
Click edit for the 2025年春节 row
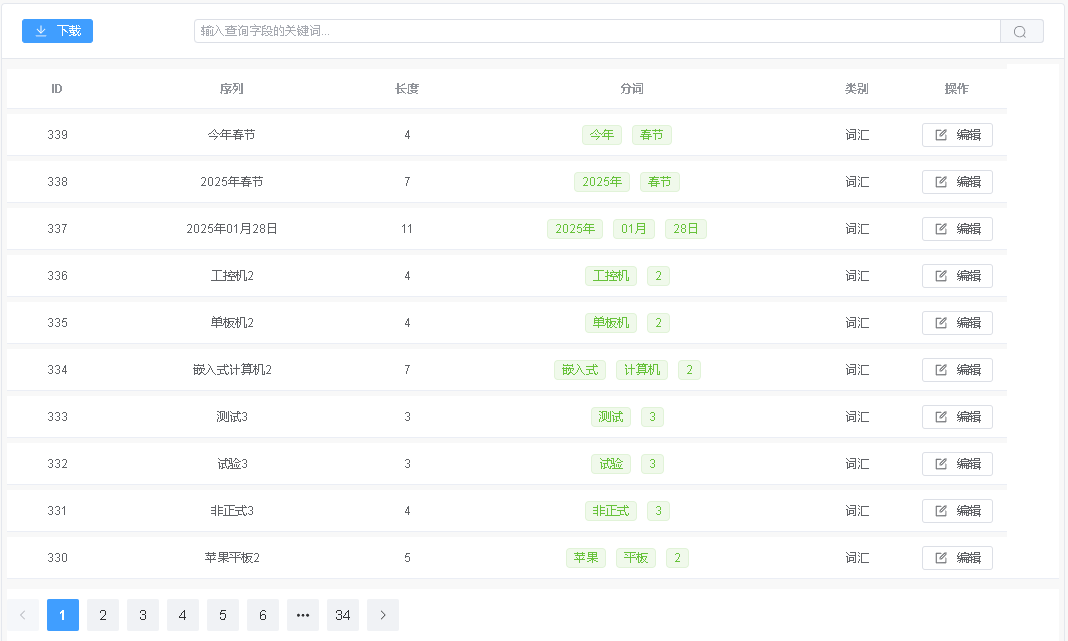(x=957, y=182)
